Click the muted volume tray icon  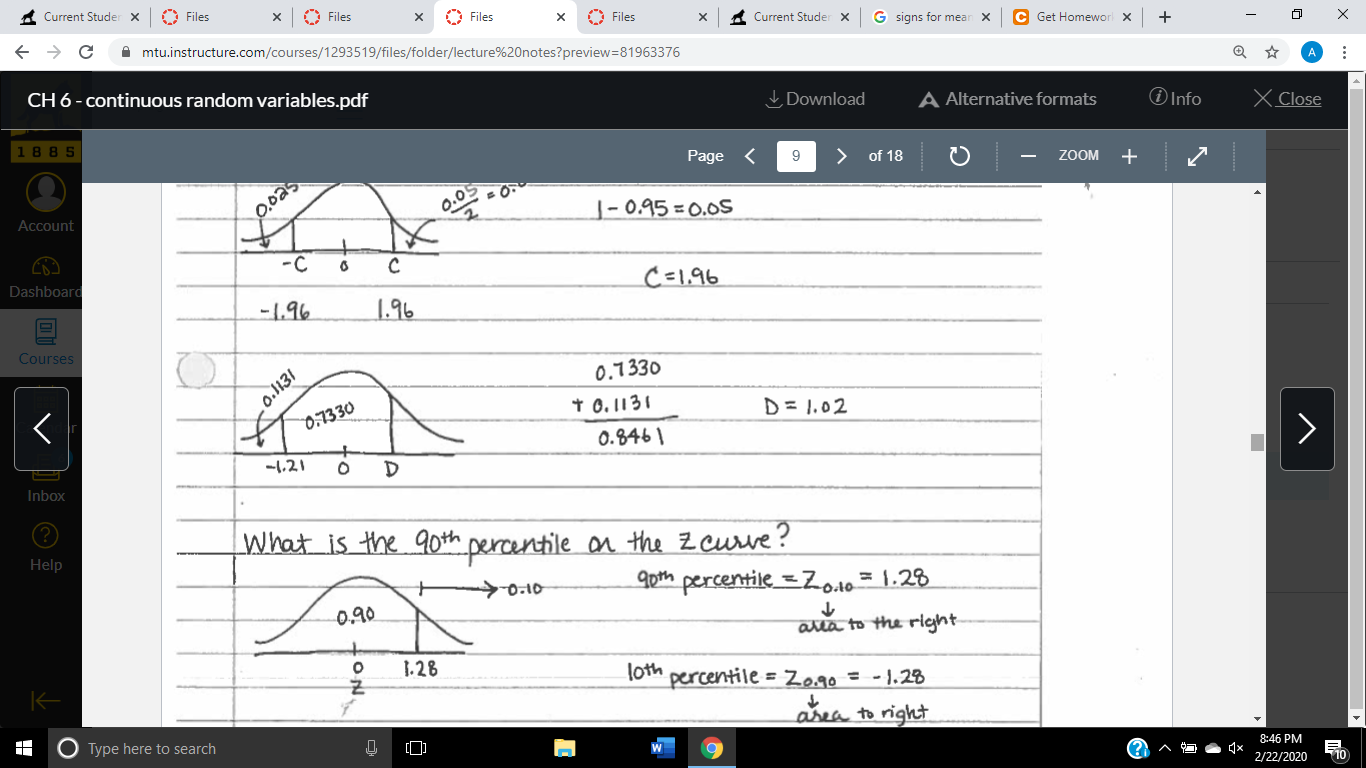[1235, 748]
